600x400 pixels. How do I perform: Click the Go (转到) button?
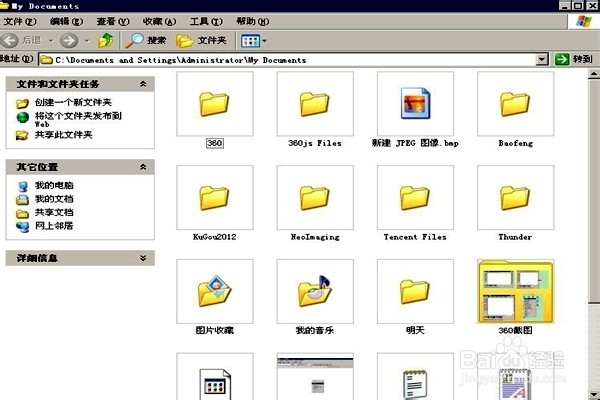pyautogui.click(x=574, y=59)
